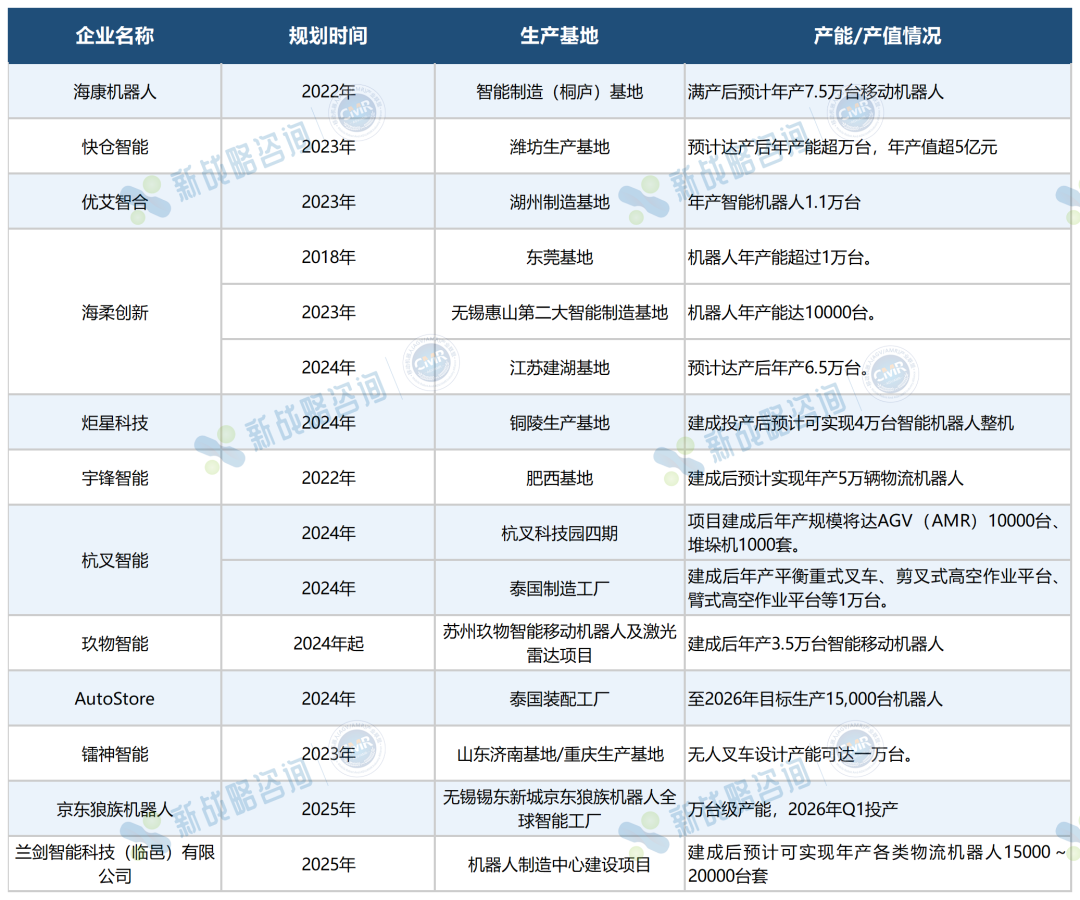Select the 炬星科技 company cell
This screenshot has width=1080, height=900.
point(114,423)
